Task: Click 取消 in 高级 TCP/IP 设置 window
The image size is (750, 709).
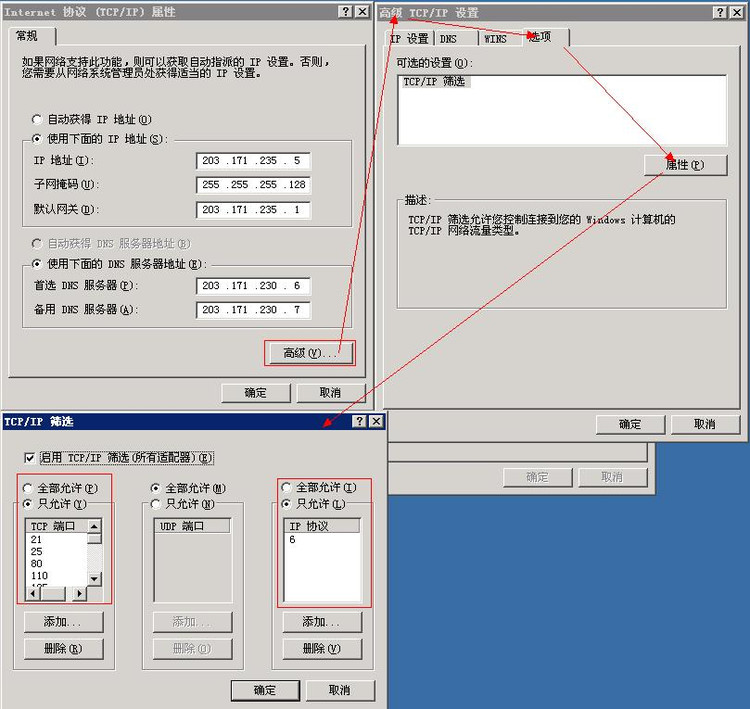Action: coord(705,424)
